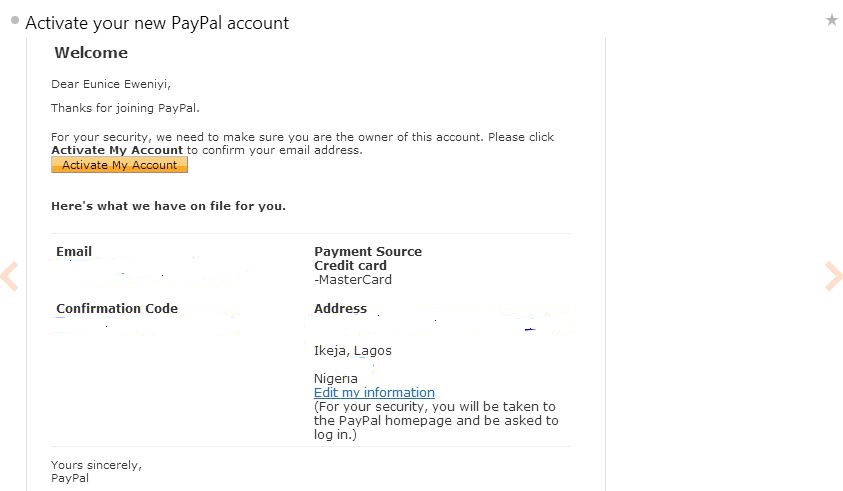Click "Here's what we have on file" heading
Screen dimensions: 843x491
tap(168, 206)
